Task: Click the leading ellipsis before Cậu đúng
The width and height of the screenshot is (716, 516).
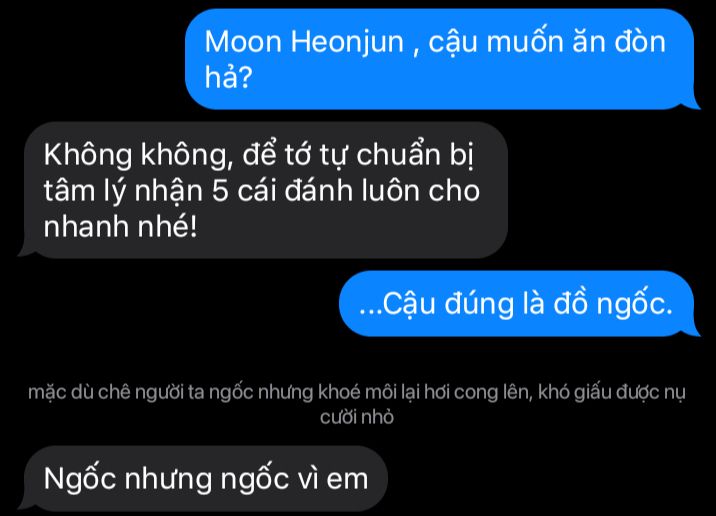Action: 370,313
